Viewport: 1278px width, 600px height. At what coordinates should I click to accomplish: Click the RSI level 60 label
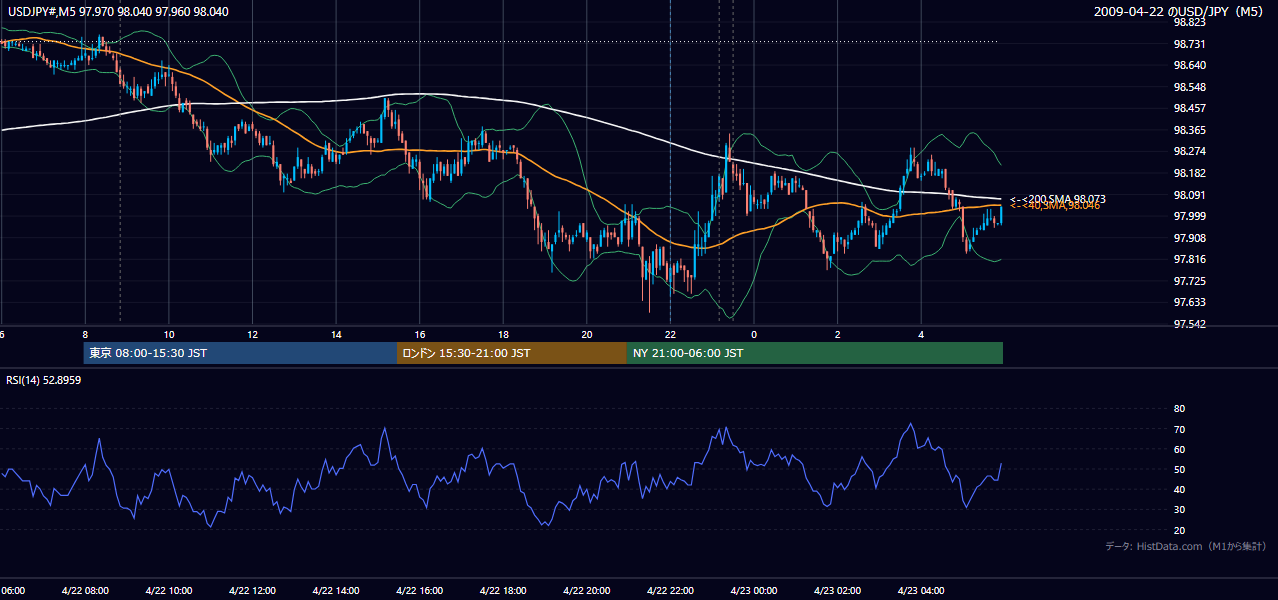(1179, 449)
